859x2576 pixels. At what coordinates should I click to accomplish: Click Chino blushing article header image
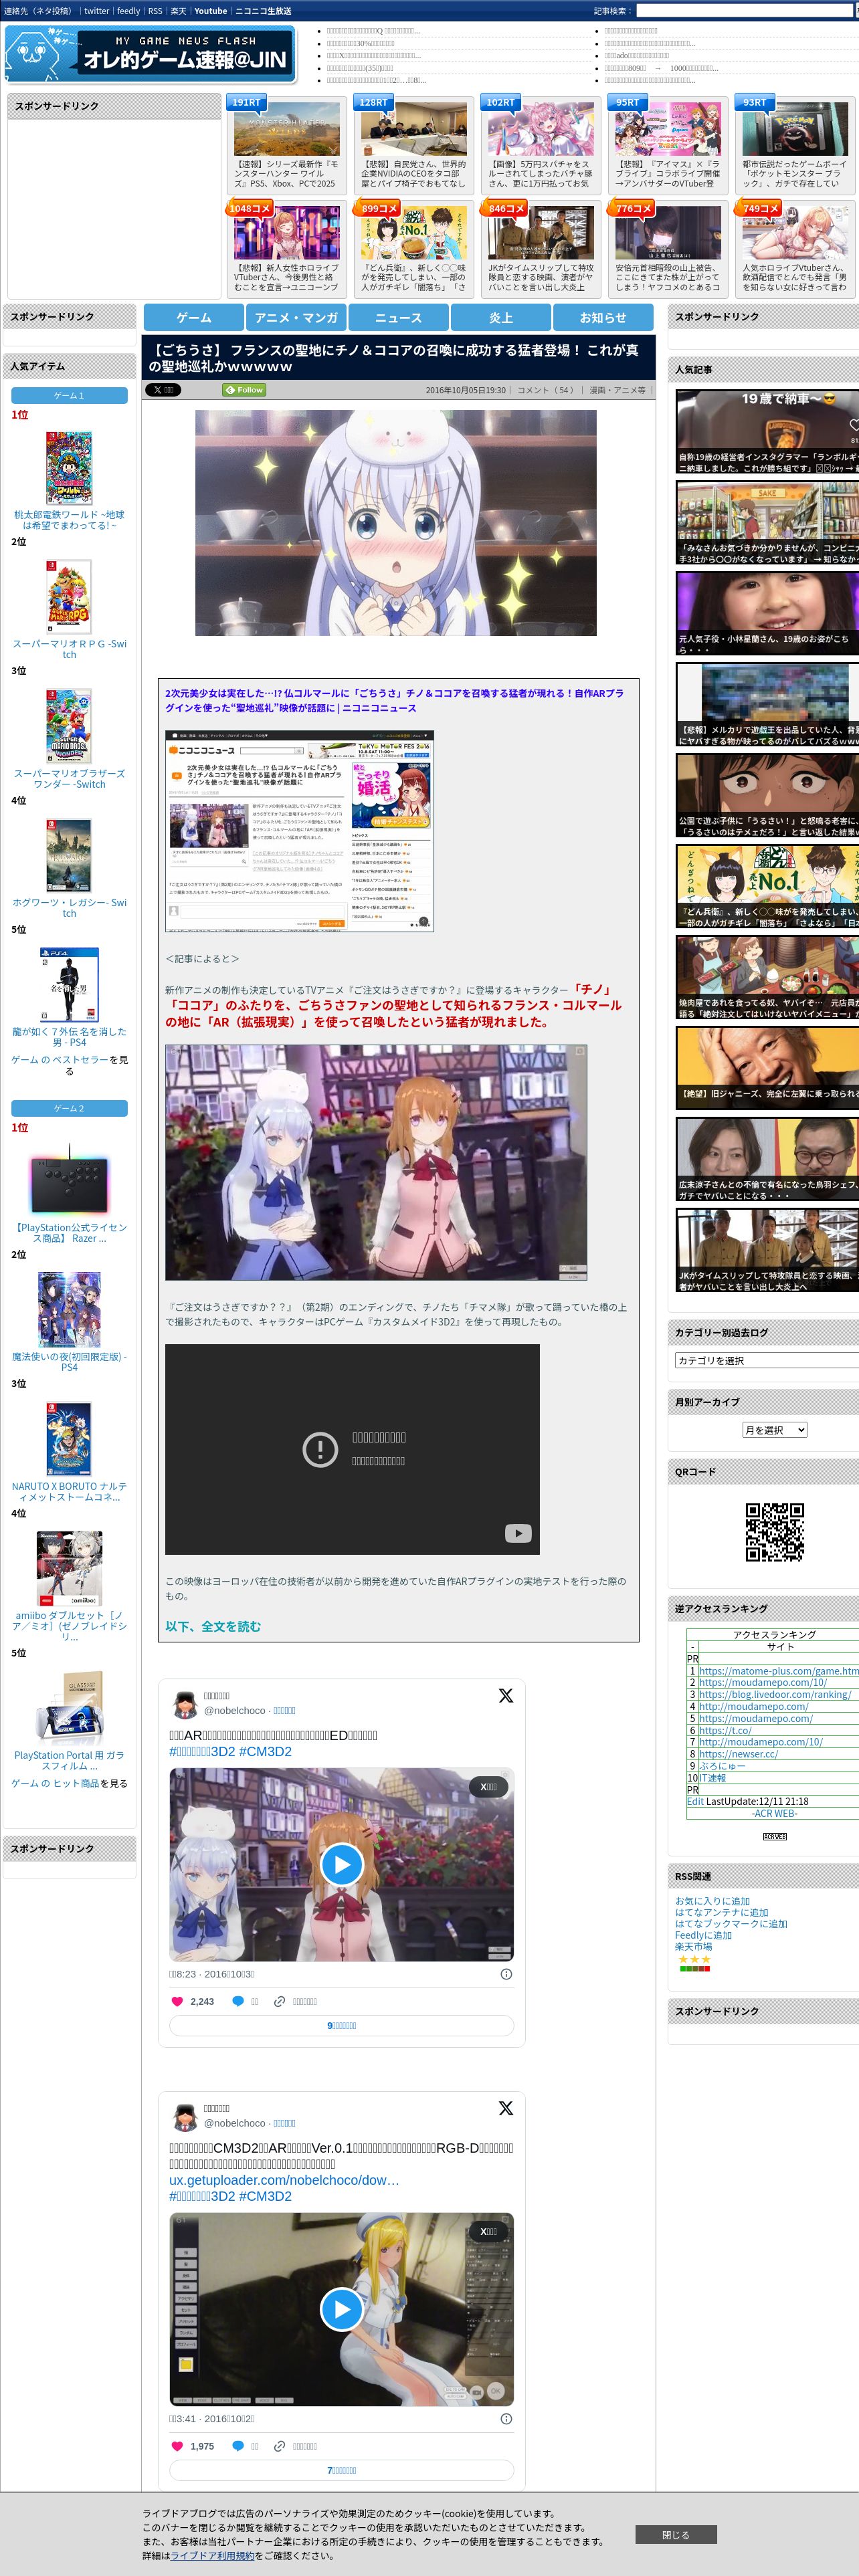(x=395, y=522)
